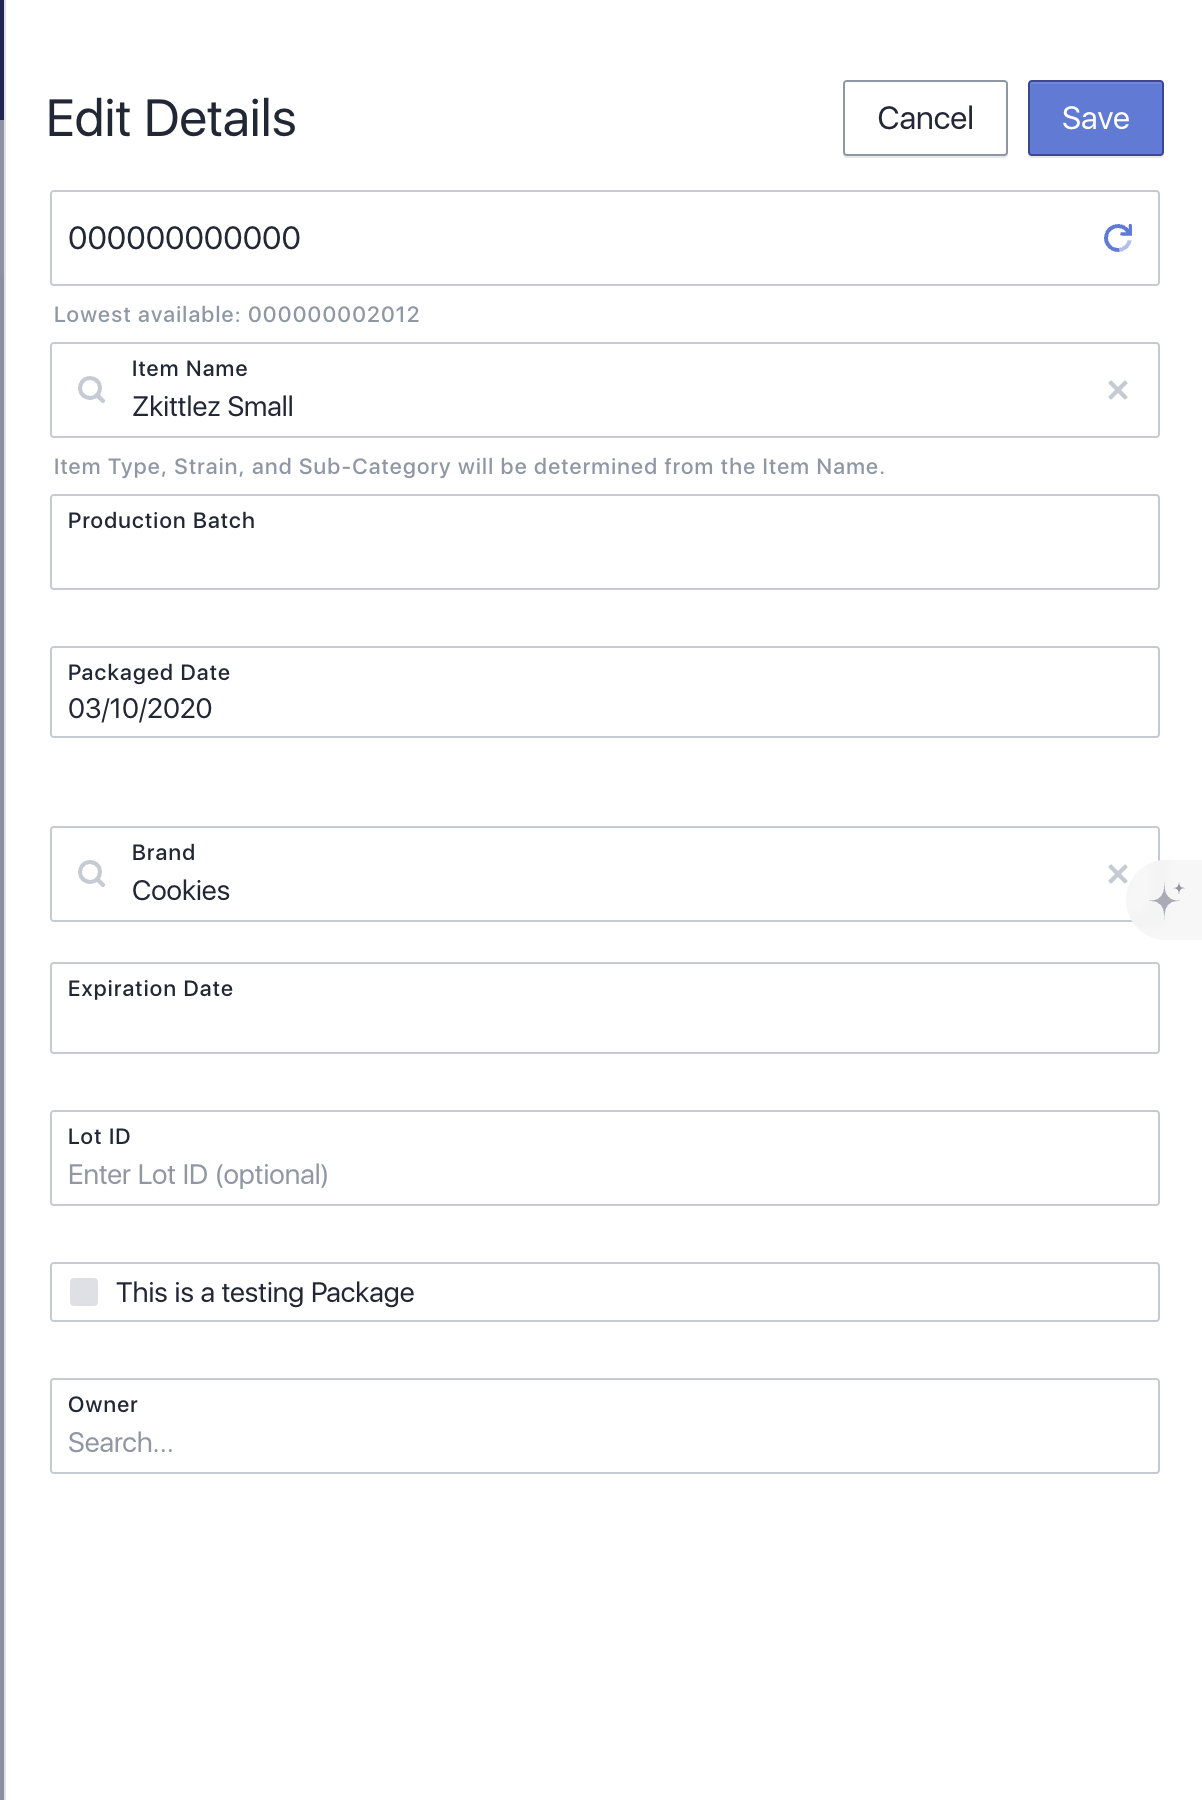Screen dimensions: 1202x1800
Task: Save the edited details
Action: [1096, 118]
